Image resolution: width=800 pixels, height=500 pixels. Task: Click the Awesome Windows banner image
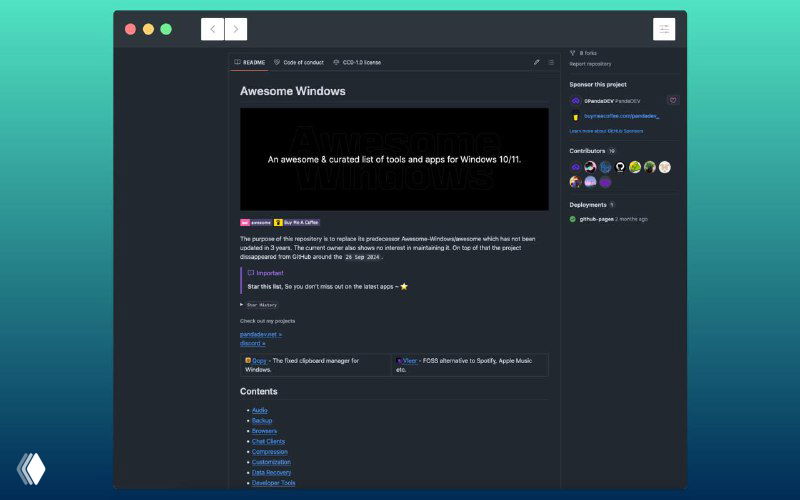click(394, 159)
